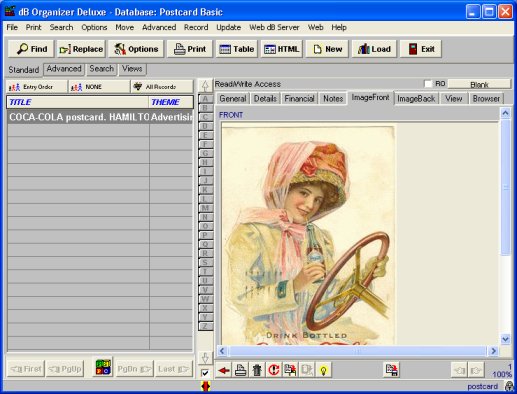Open the Web dB Server menu

274,27
